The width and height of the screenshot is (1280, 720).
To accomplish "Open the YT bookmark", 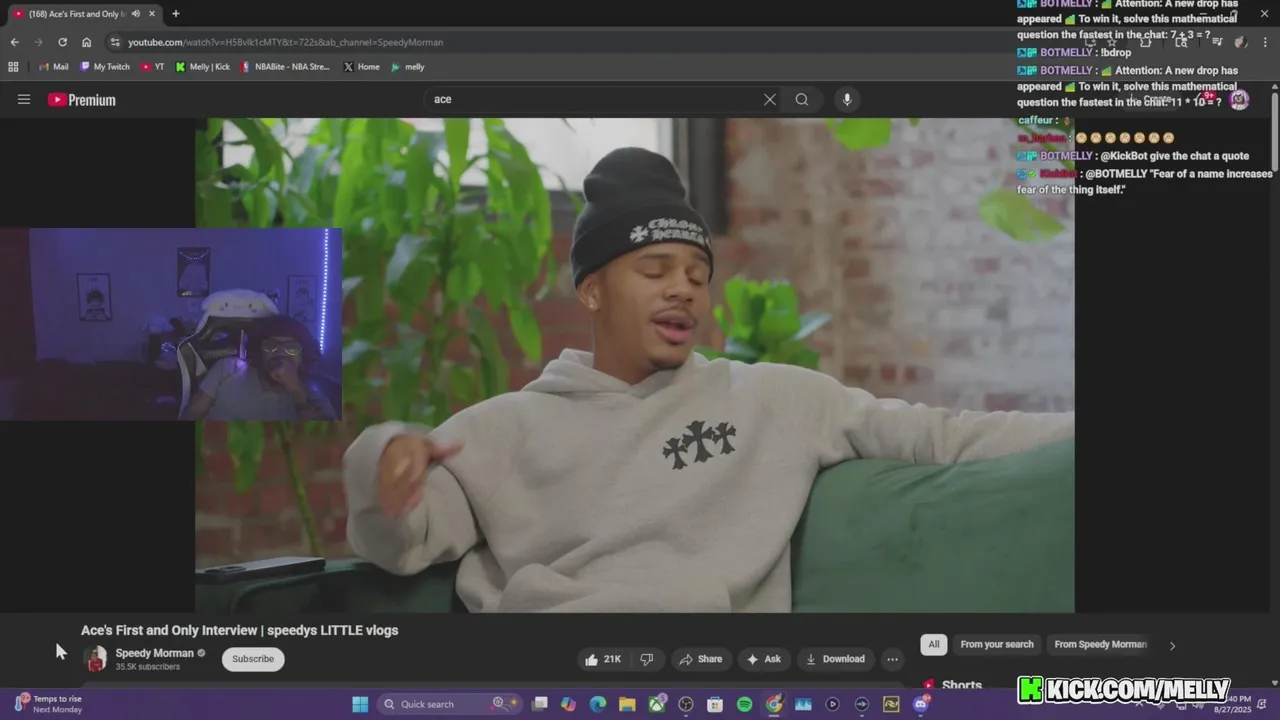I will 153,67.
